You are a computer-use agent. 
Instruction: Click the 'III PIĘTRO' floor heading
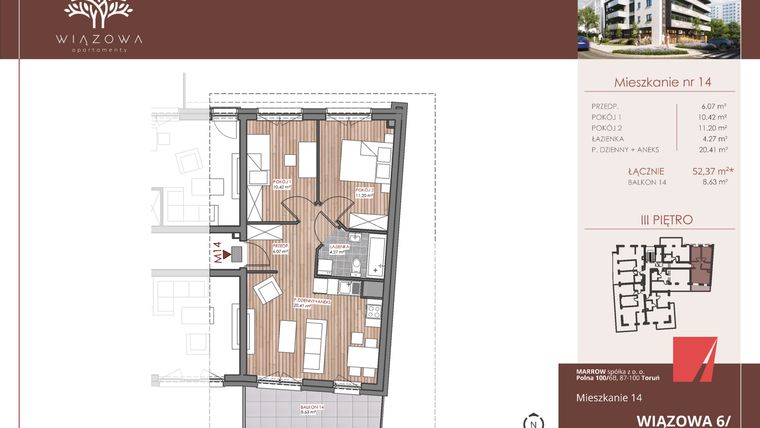666,220
